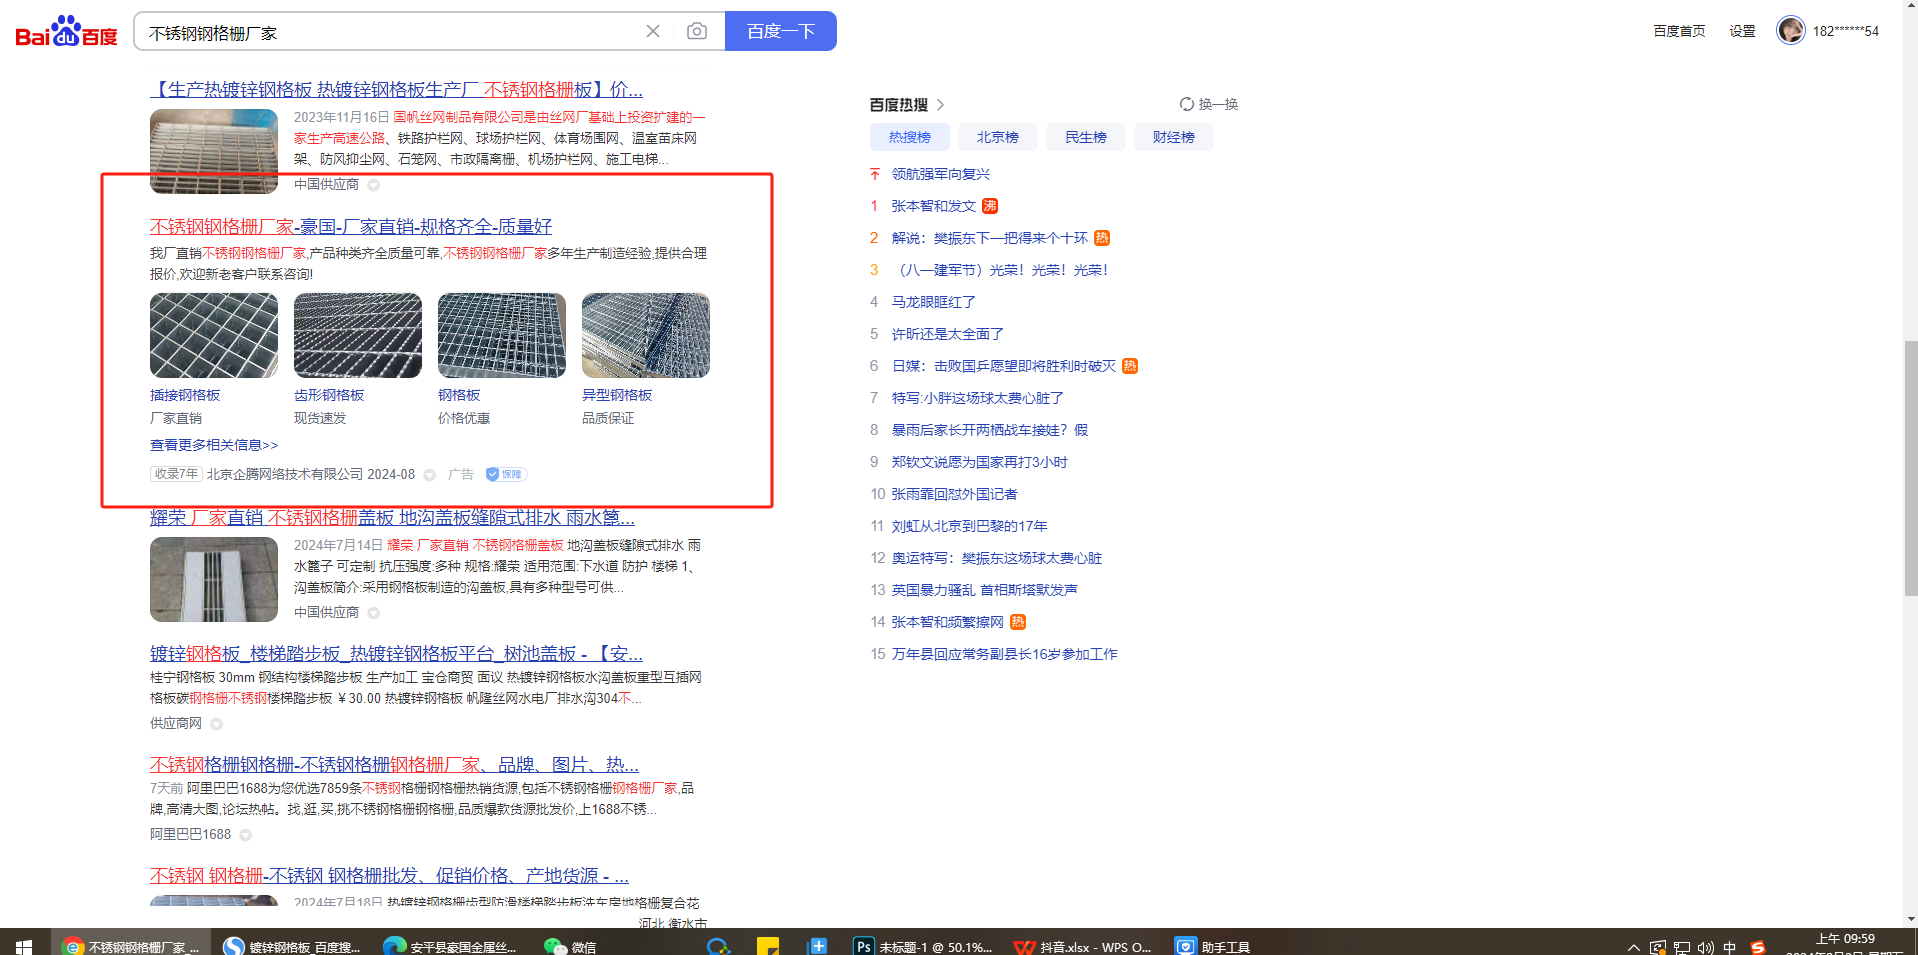Open hot search 张本智和发文

[933, 206]
